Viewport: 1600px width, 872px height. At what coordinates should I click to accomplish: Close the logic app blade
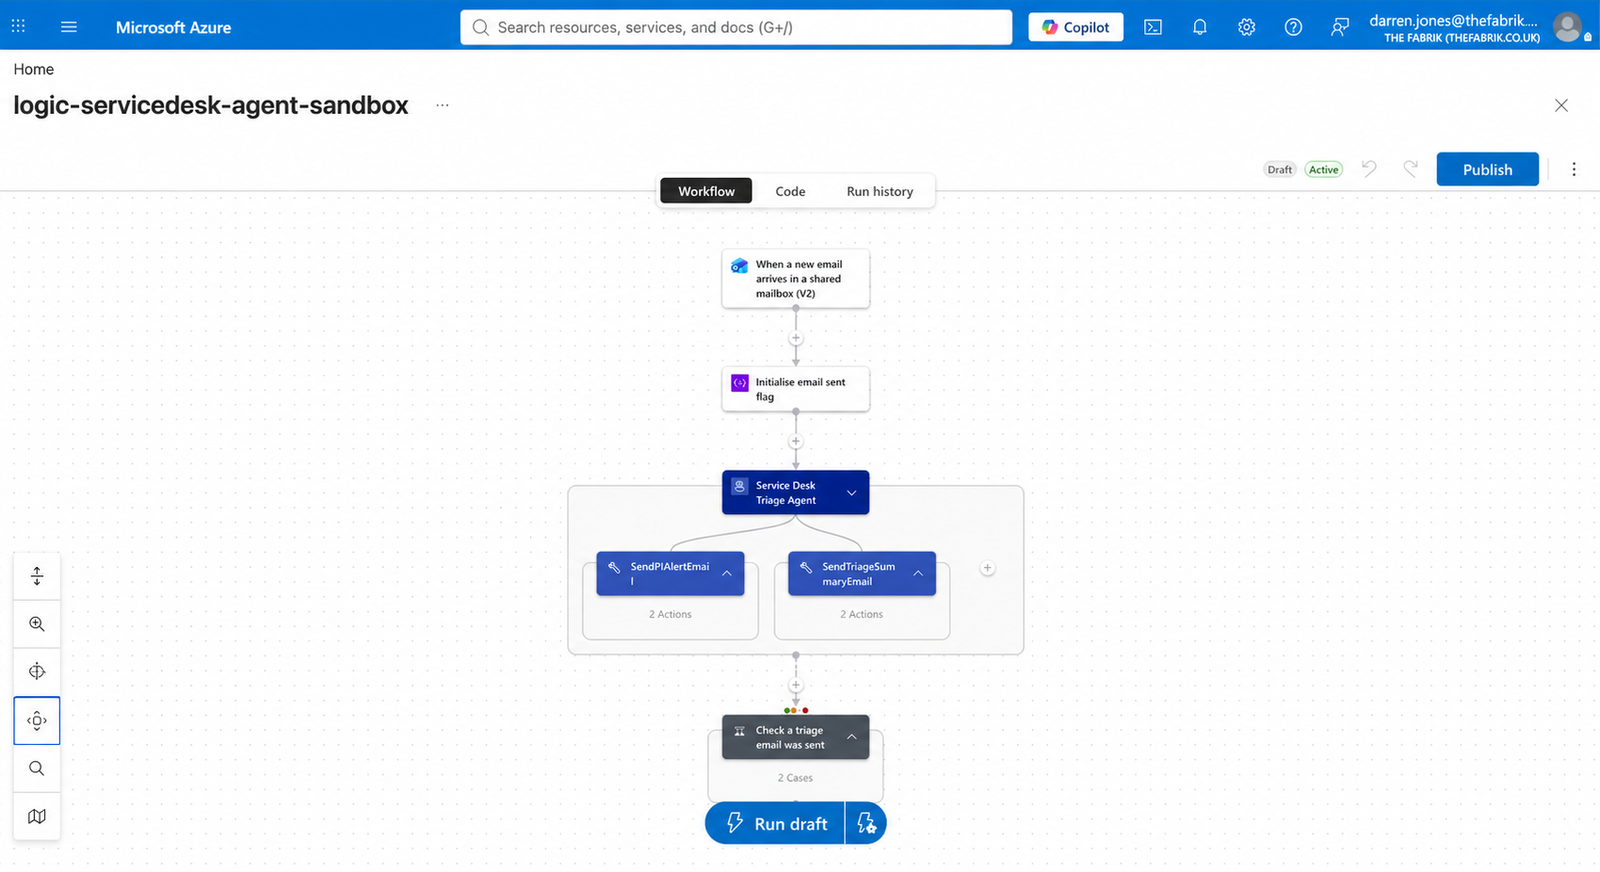[x=1561, y=105]
